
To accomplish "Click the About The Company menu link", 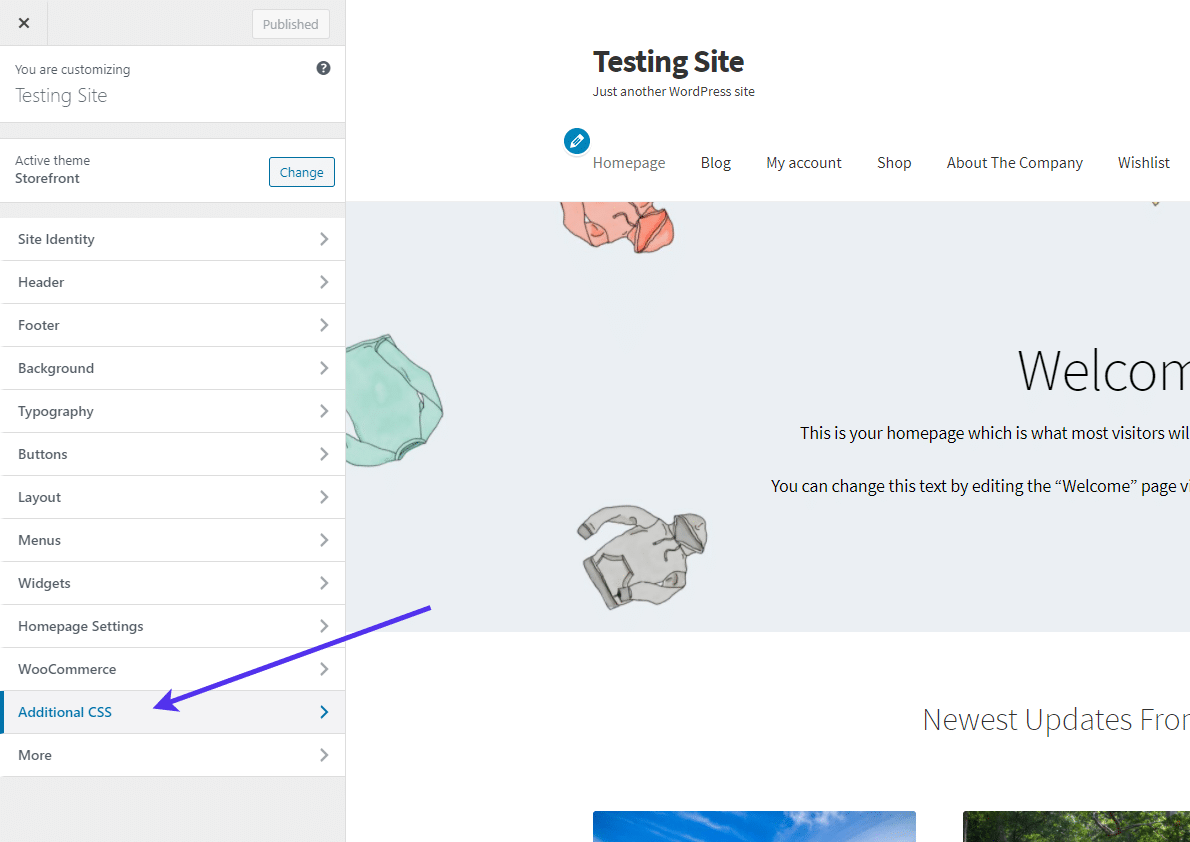I will tap(1014, 163).
